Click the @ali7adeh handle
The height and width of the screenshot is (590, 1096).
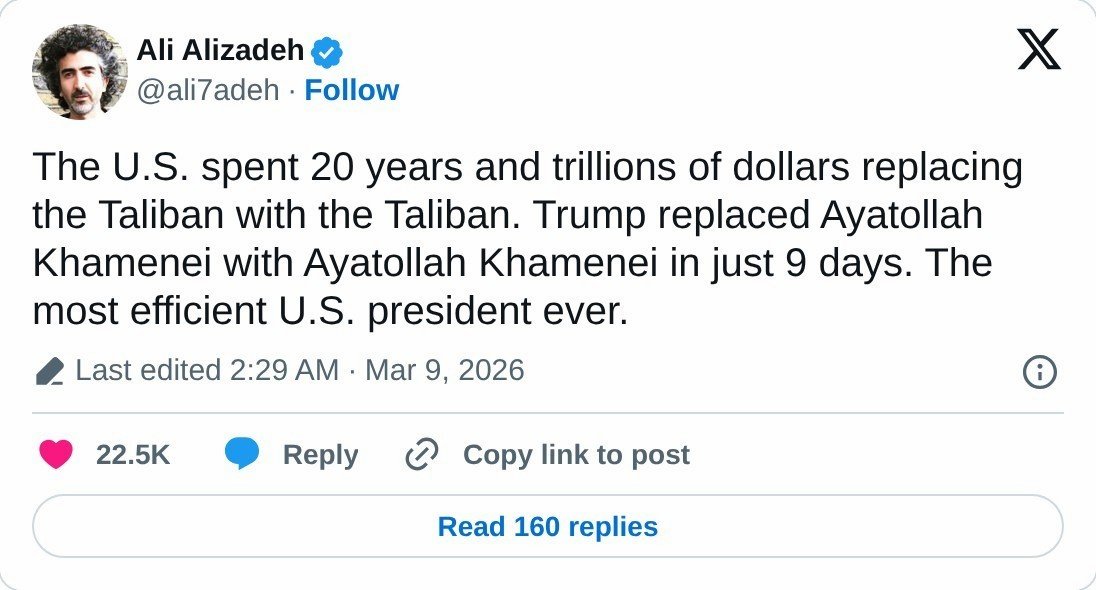pos(208,90)
